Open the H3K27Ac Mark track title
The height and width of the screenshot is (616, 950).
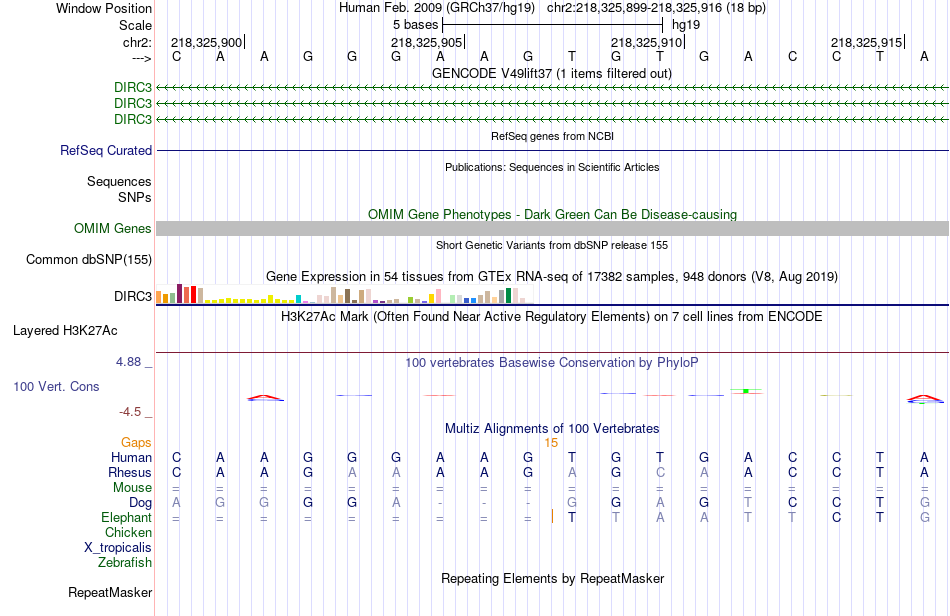point(552,316)
